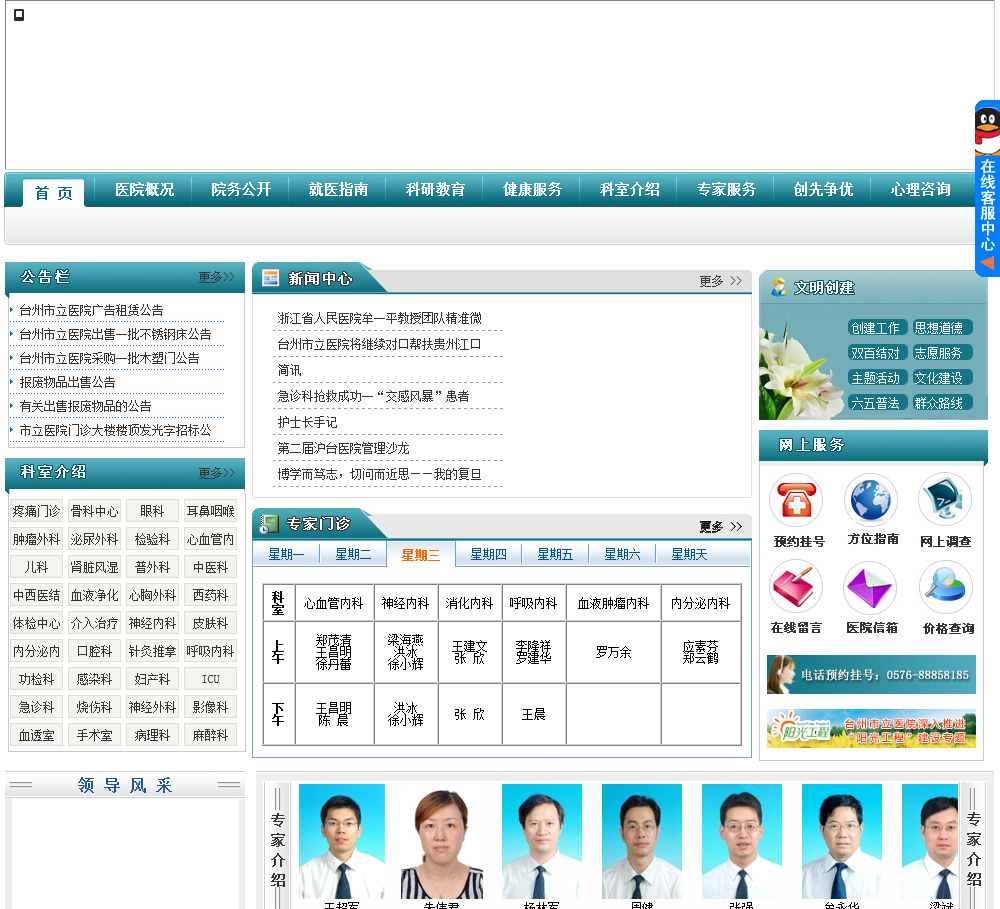
Task: Switch to the 星期天 schedule tab
Action: [x=689, y=554]
